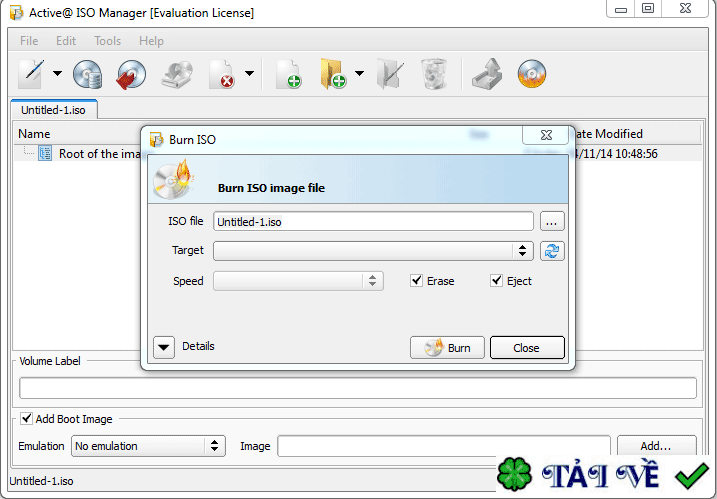Toggle the Eject checkbox
Screen dimensions: 717x499
point(496,280)
